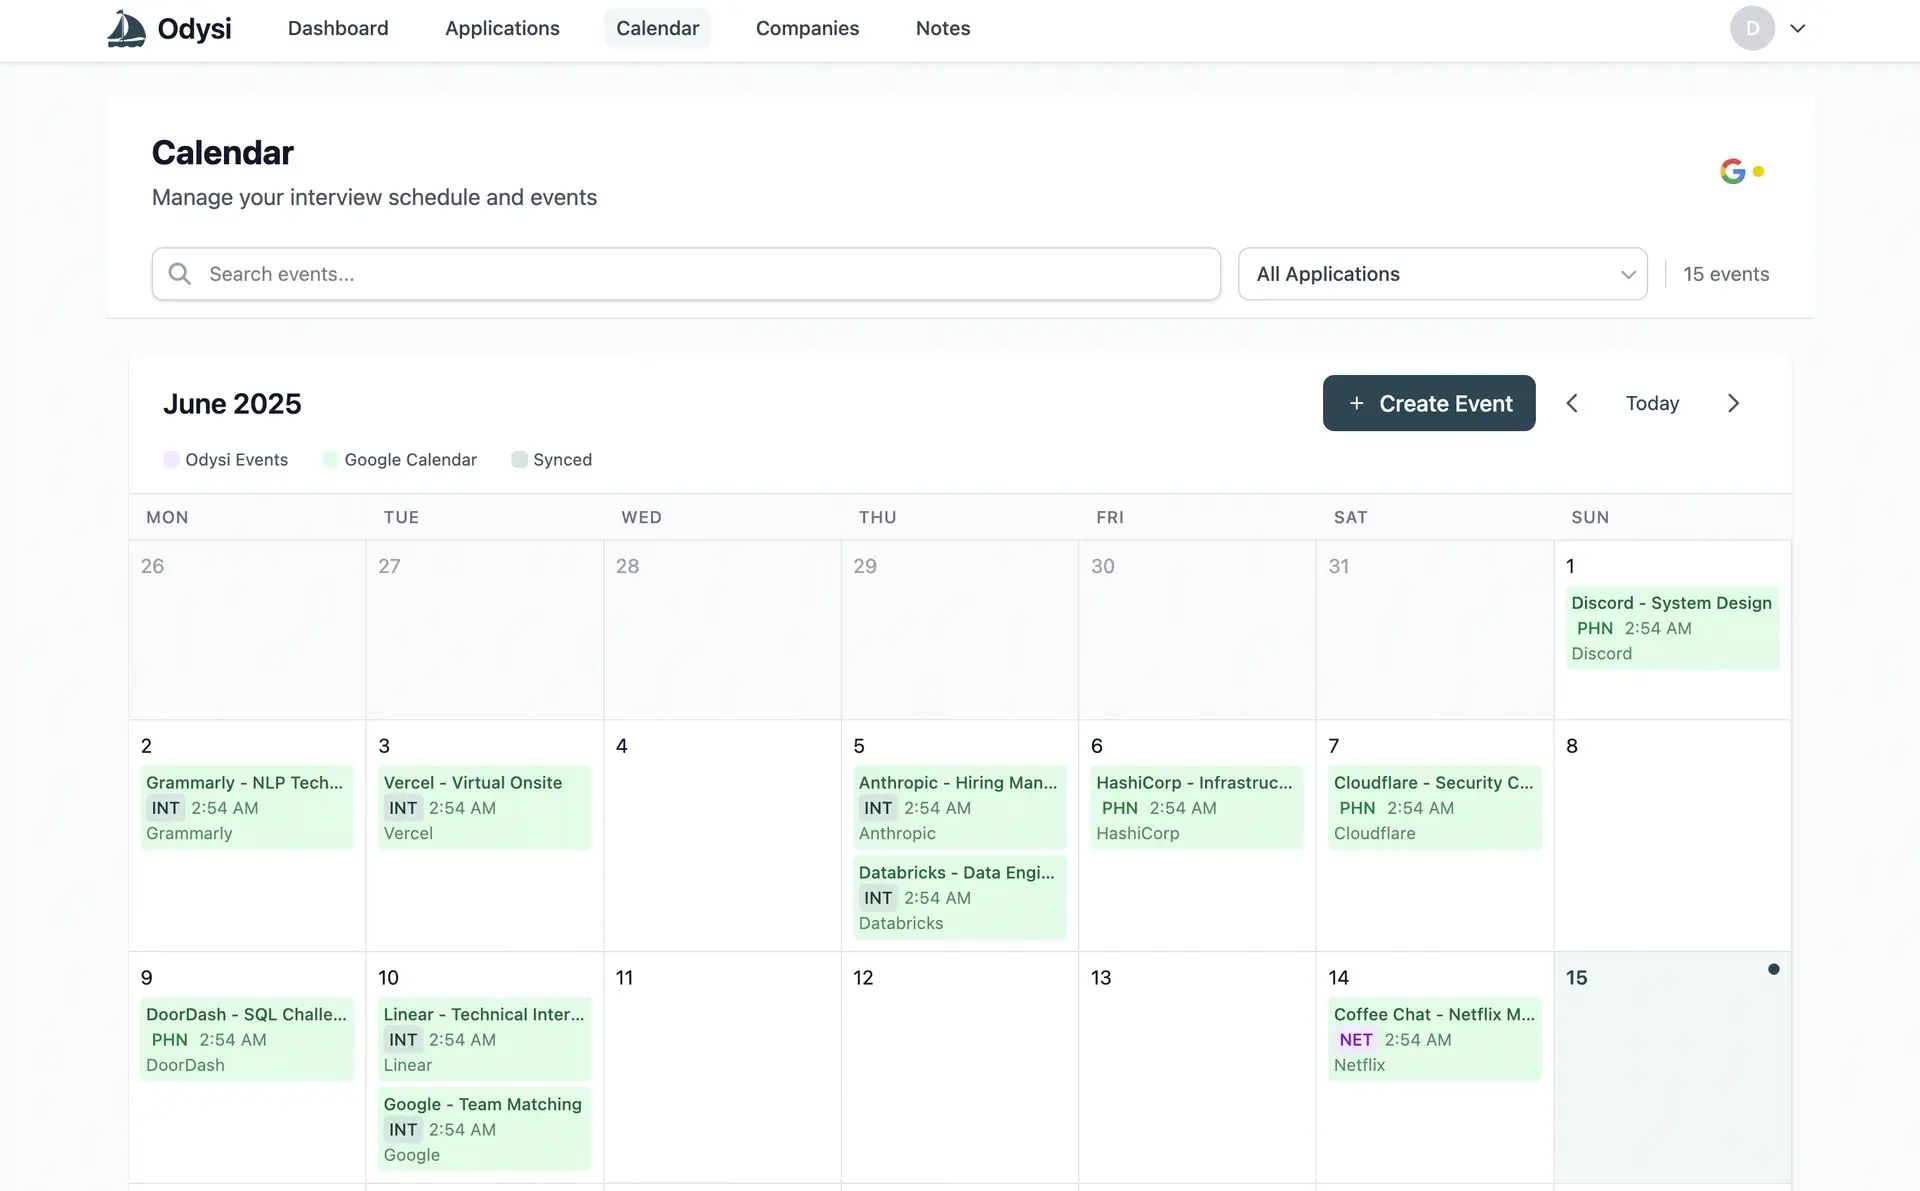Viewport: 1920px width, 1191px height.
Task: Go to previous month arrow
Action: click(x=1572, y=403)
